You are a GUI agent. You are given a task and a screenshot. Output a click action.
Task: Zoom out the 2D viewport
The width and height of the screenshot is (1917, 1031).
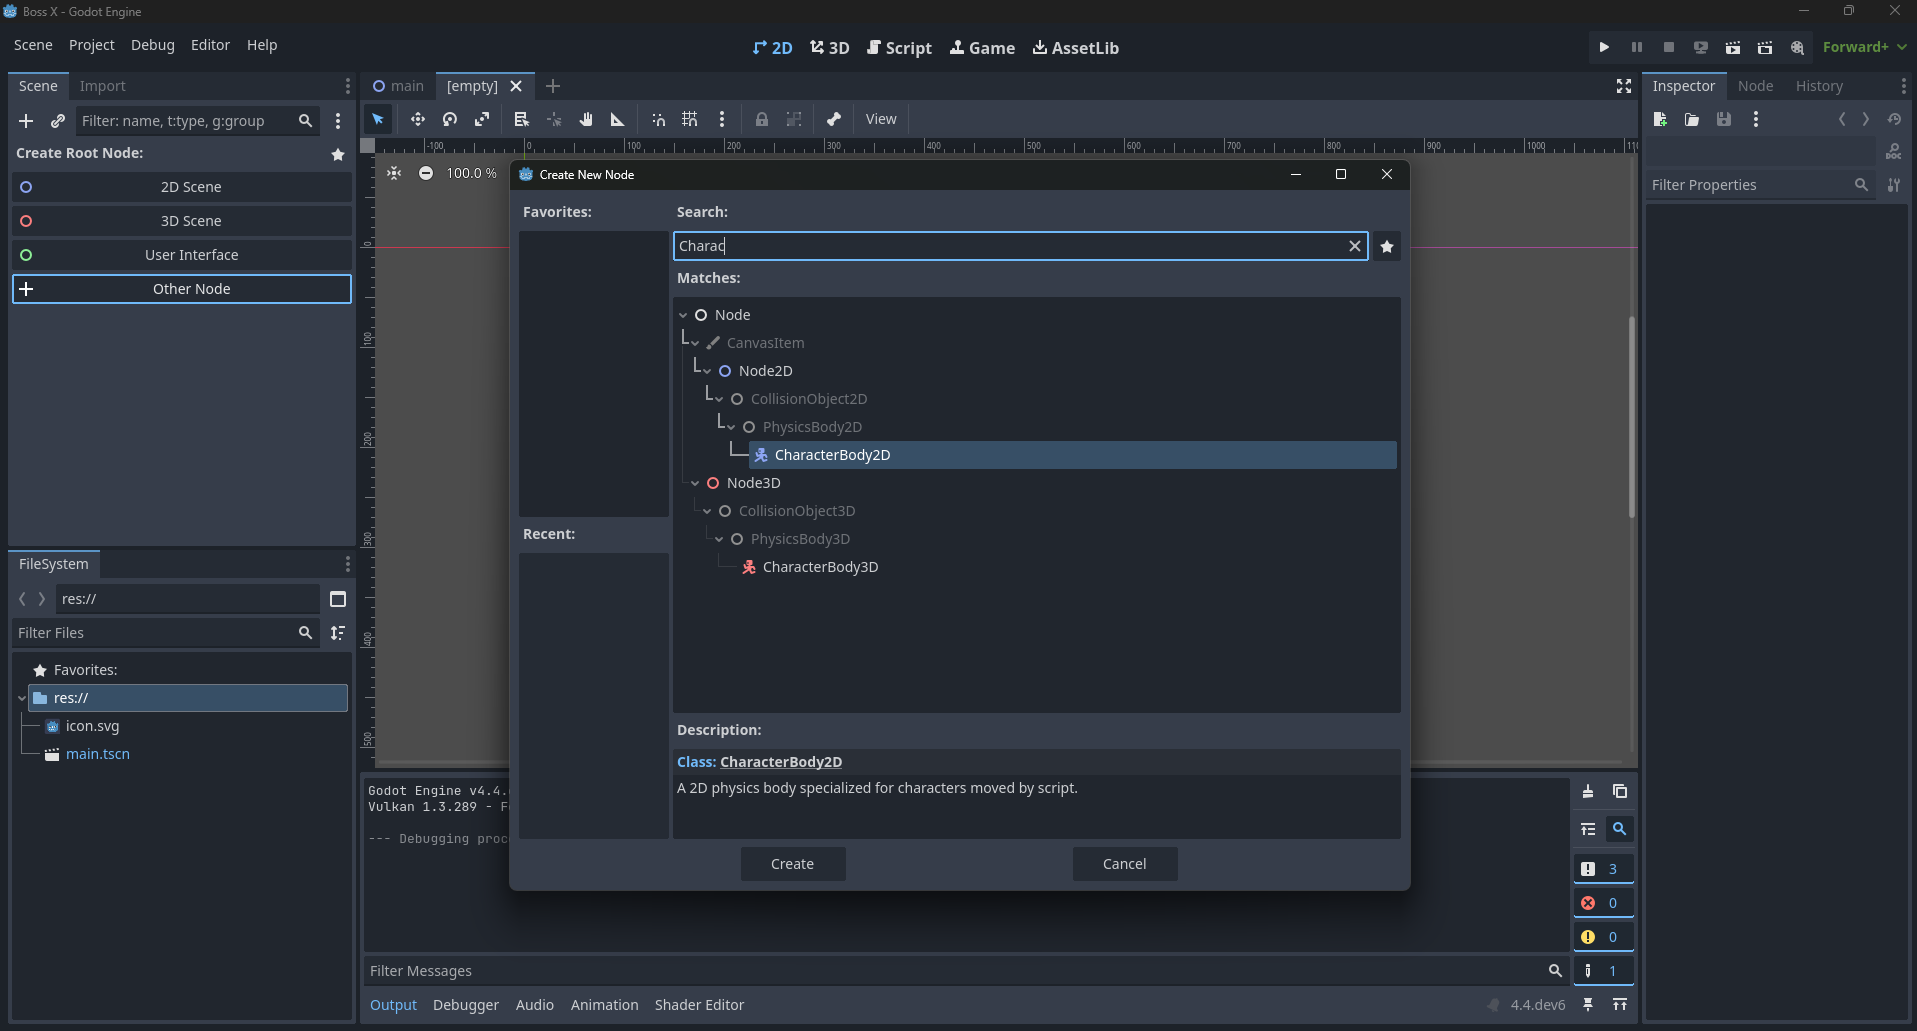426,173
